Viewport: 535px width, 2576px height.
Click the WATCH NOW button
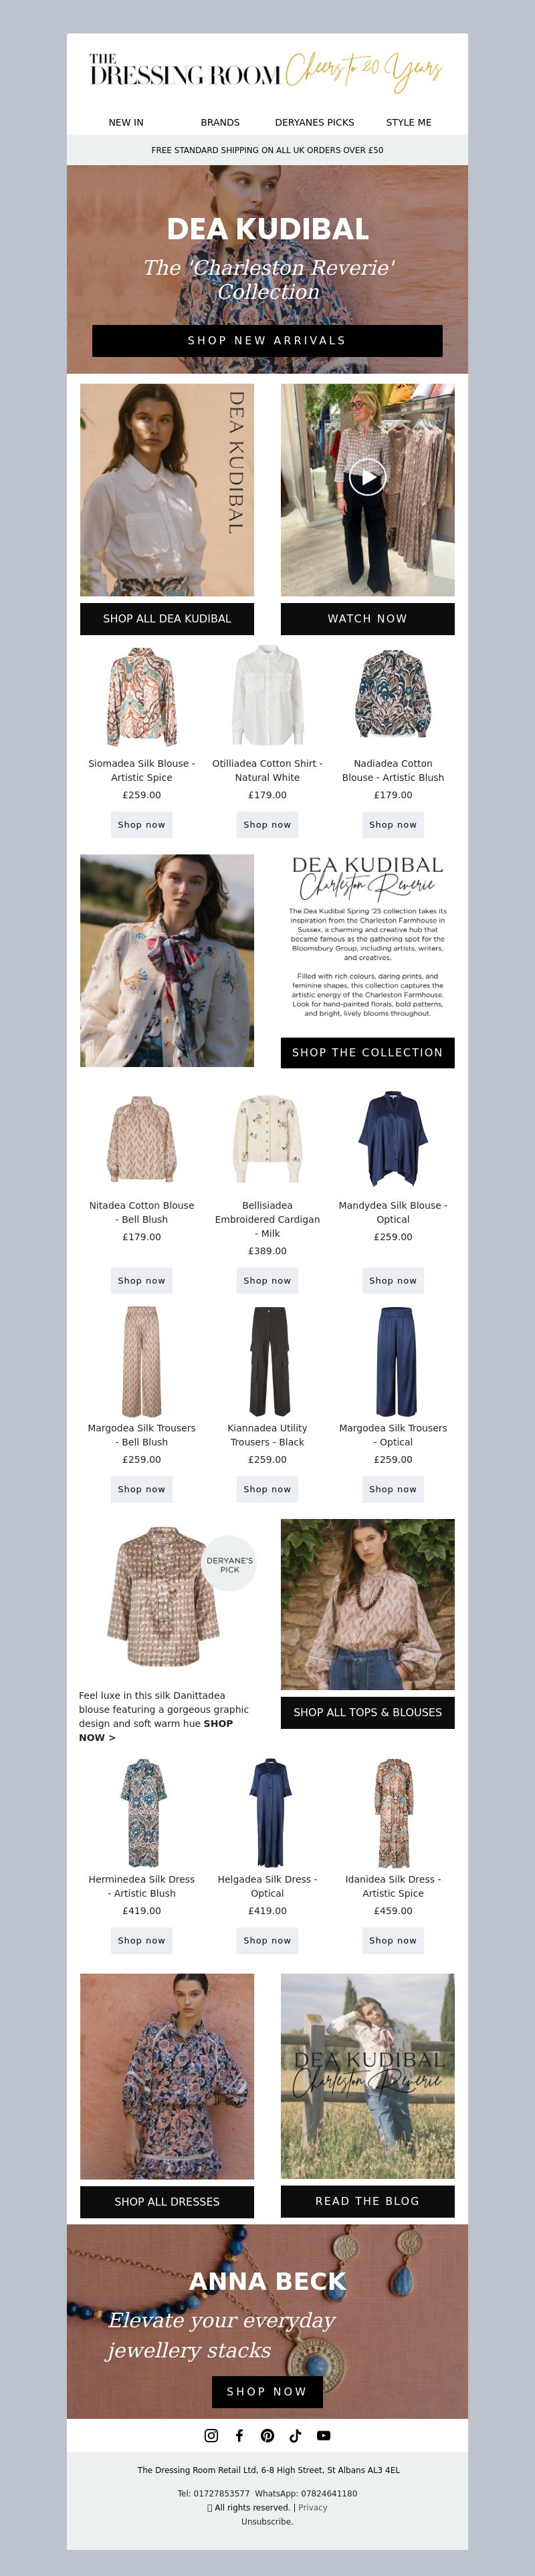click(367, 618)
